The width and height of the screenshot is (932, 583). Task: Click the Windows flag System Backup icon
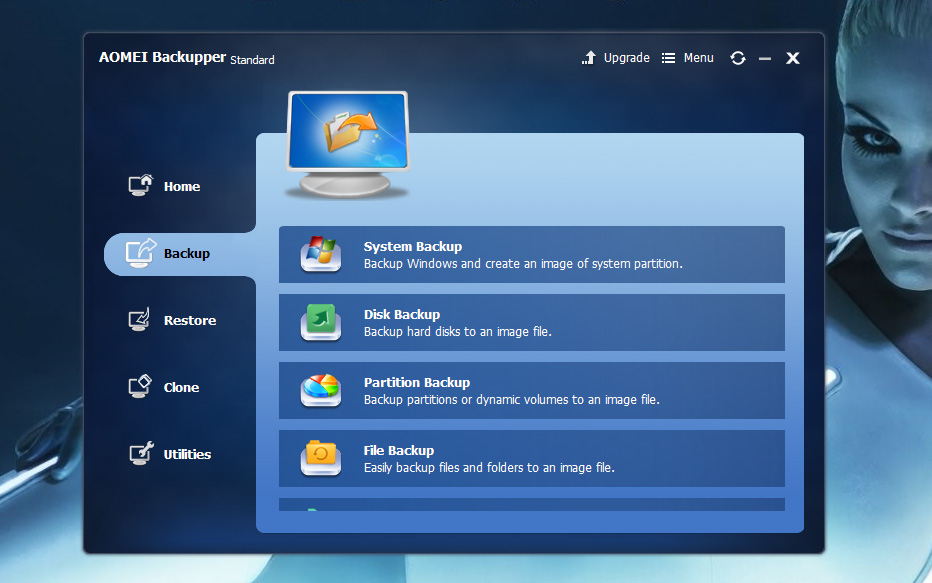(320, 254)
